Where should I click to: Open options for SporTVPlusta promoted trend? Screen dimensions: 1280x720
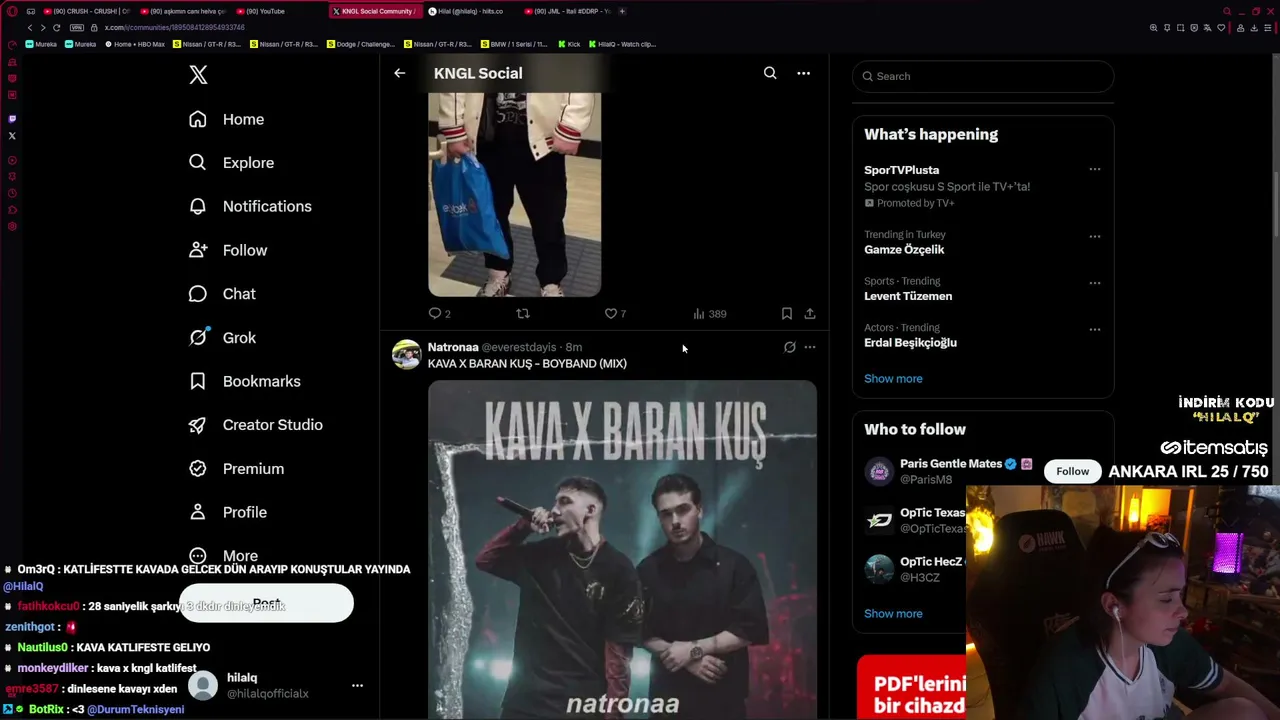click(1095, 170)
